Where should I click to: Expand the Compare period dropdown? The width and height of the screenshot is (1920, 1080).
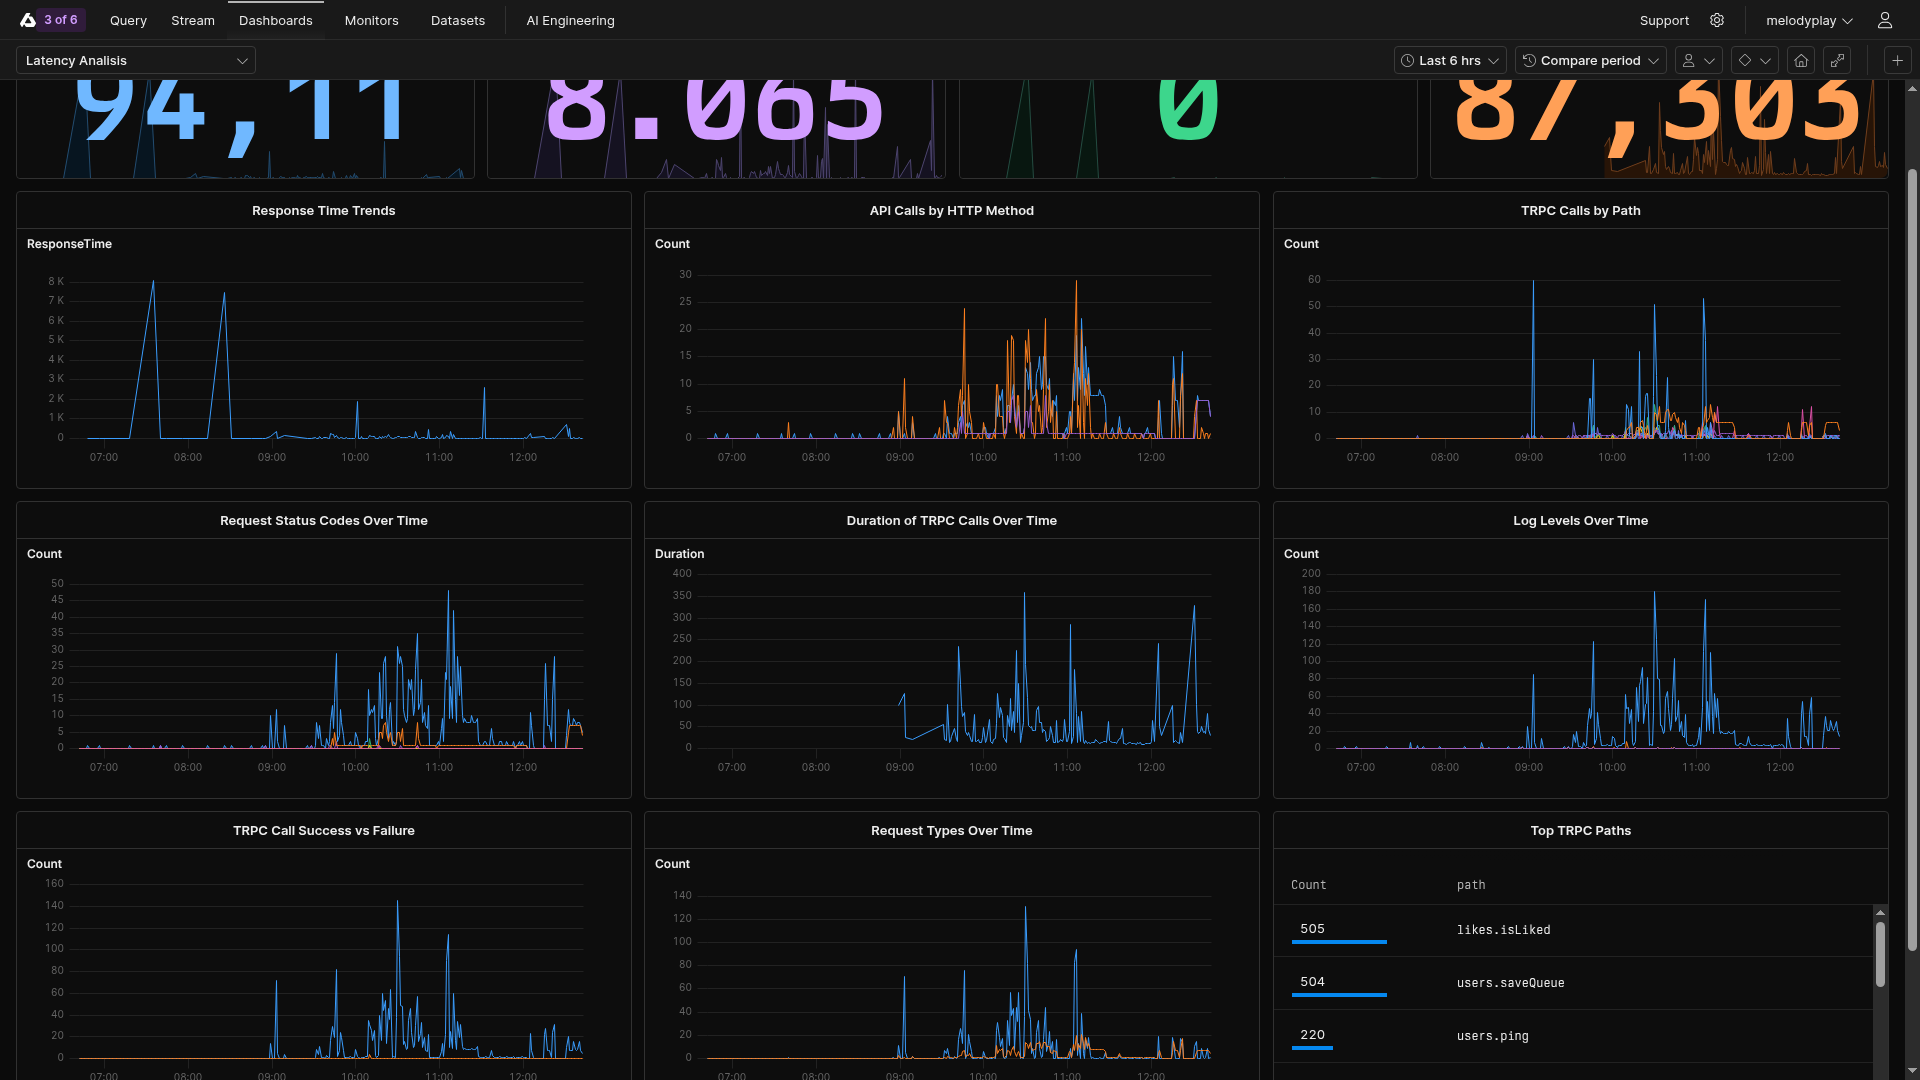[1590, 60]
